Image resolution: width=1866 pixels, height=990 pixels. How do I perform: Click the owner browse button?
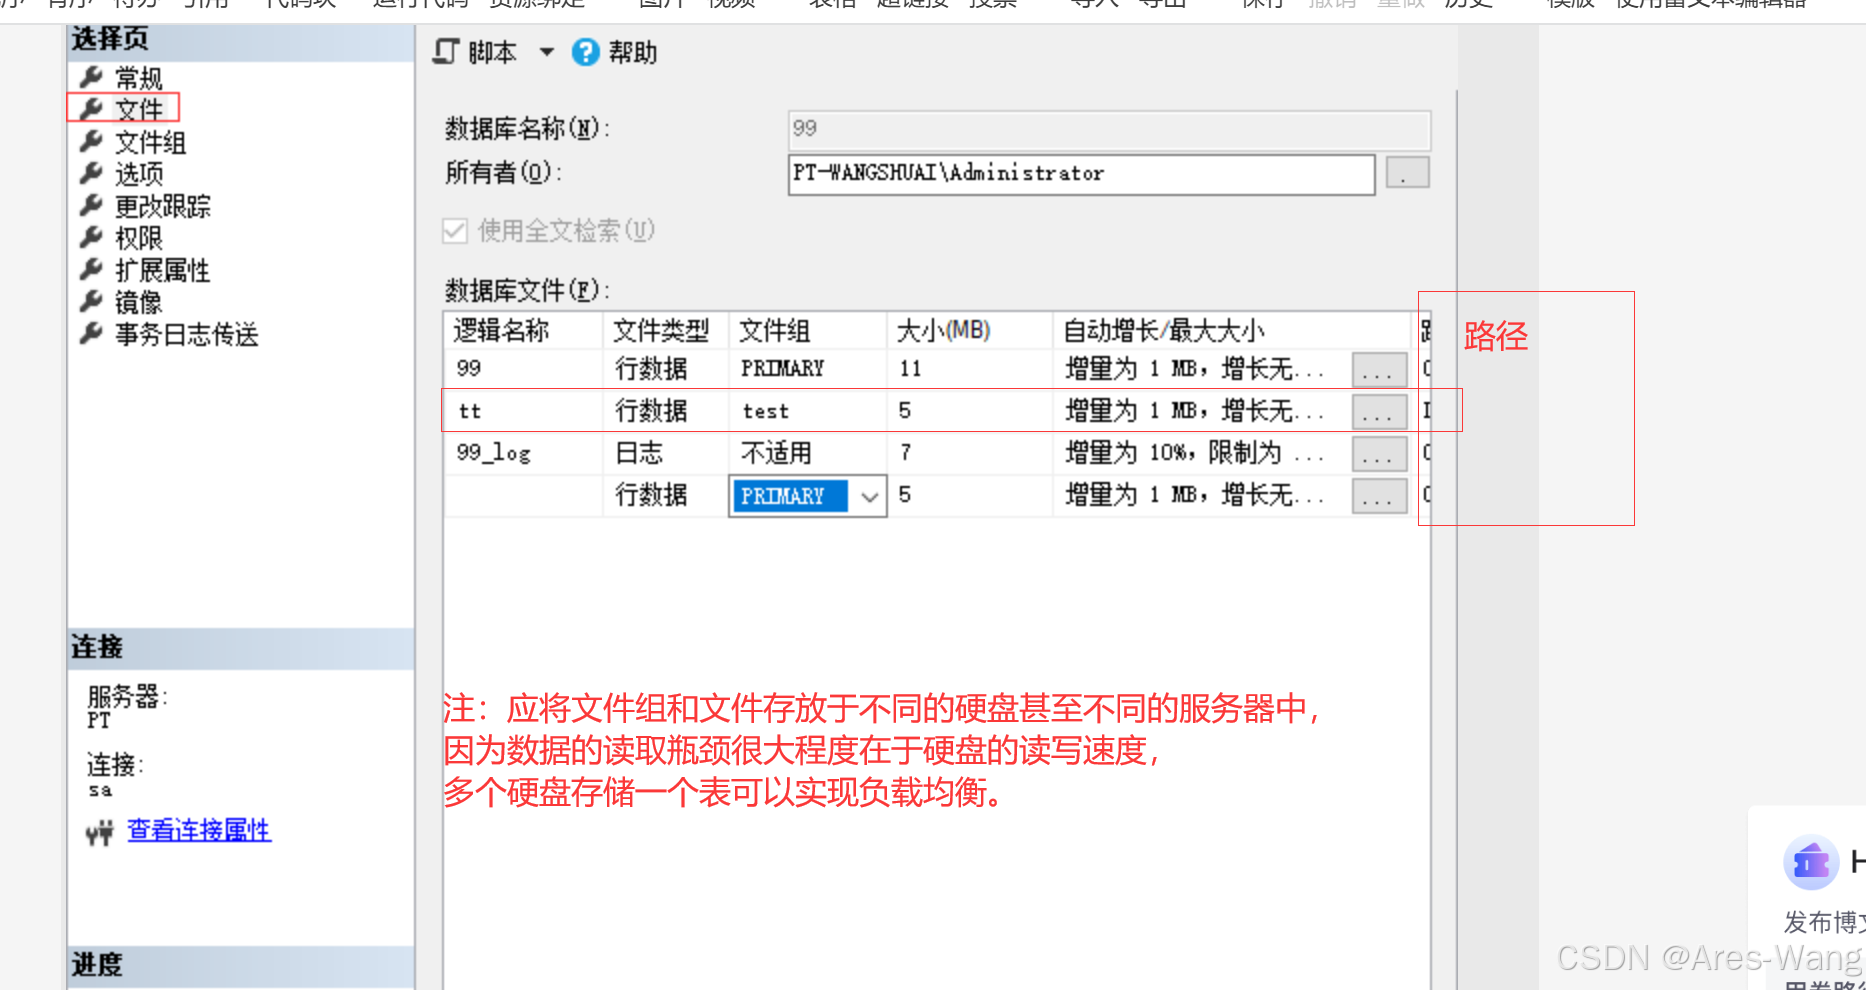(1407, 173)
